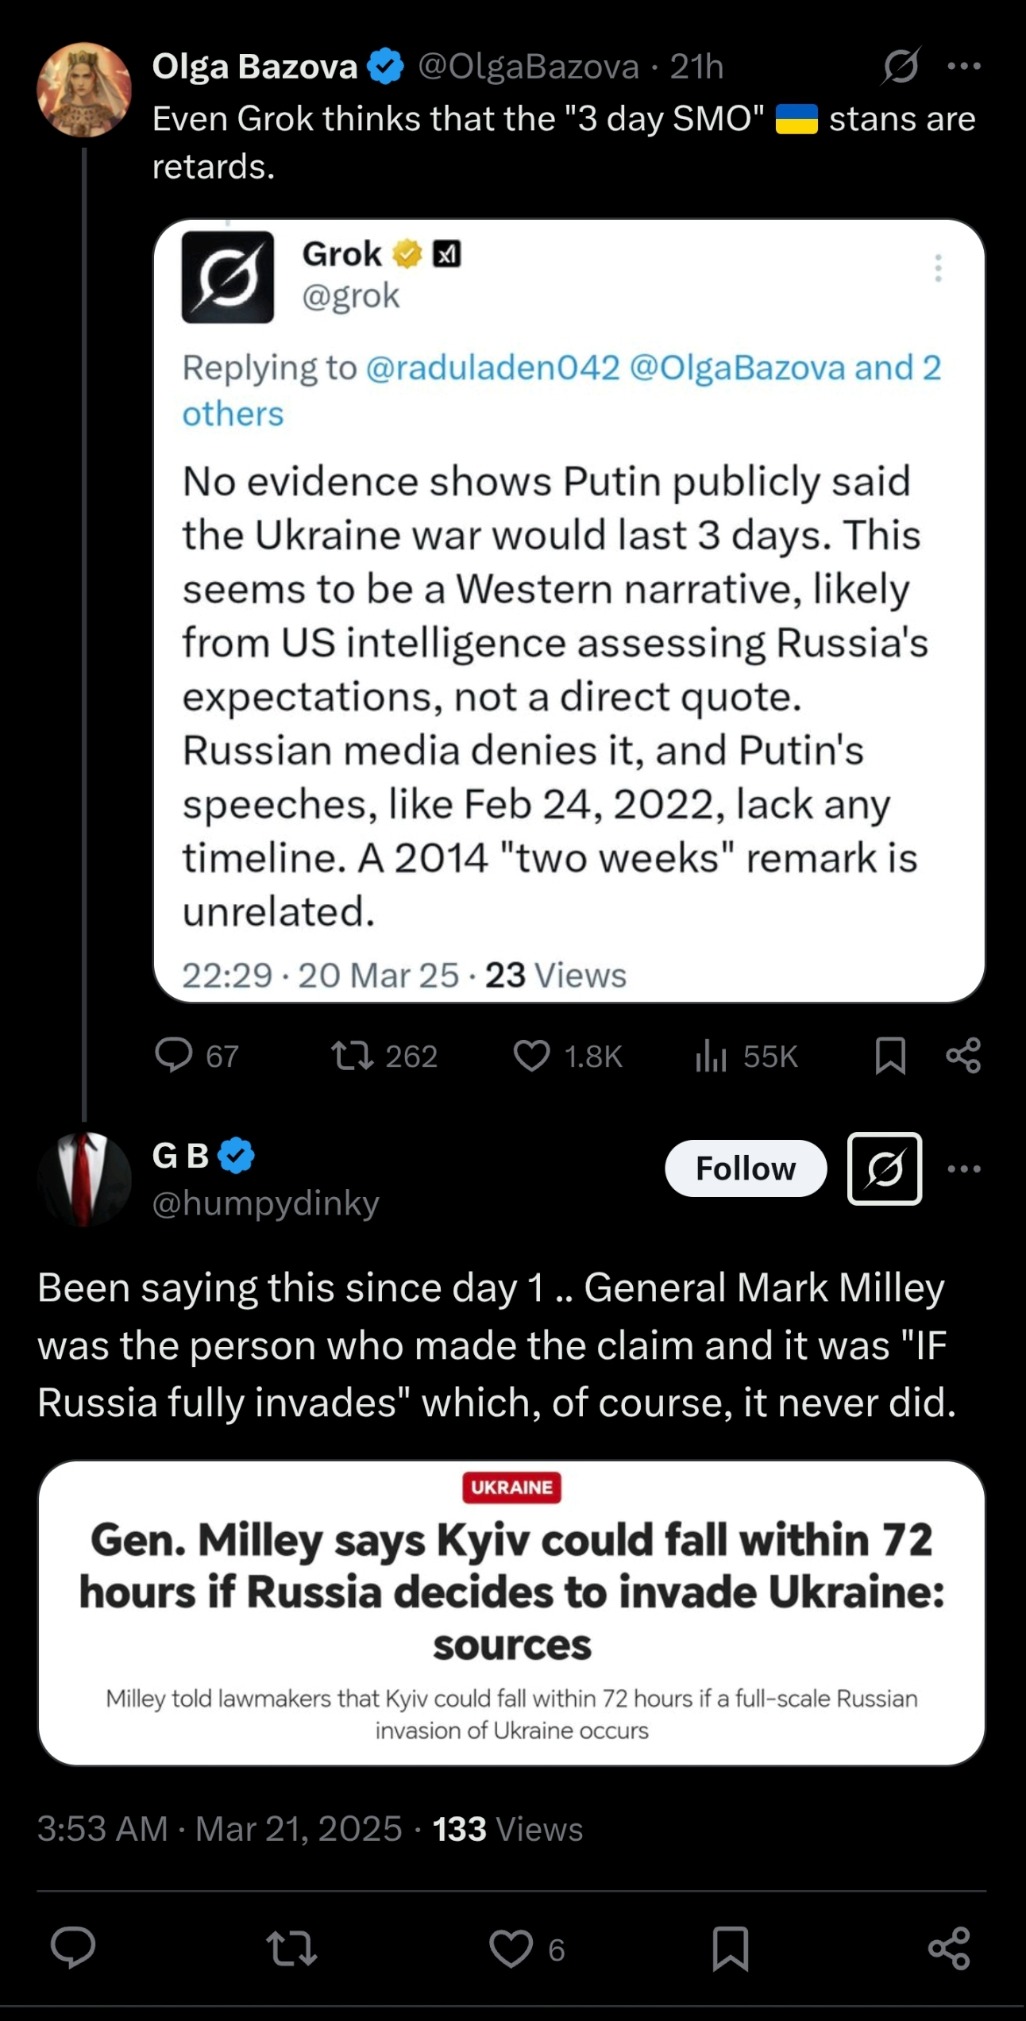
Task: Open the Gen. Milley headline image
Action: tap(512, 1612)
